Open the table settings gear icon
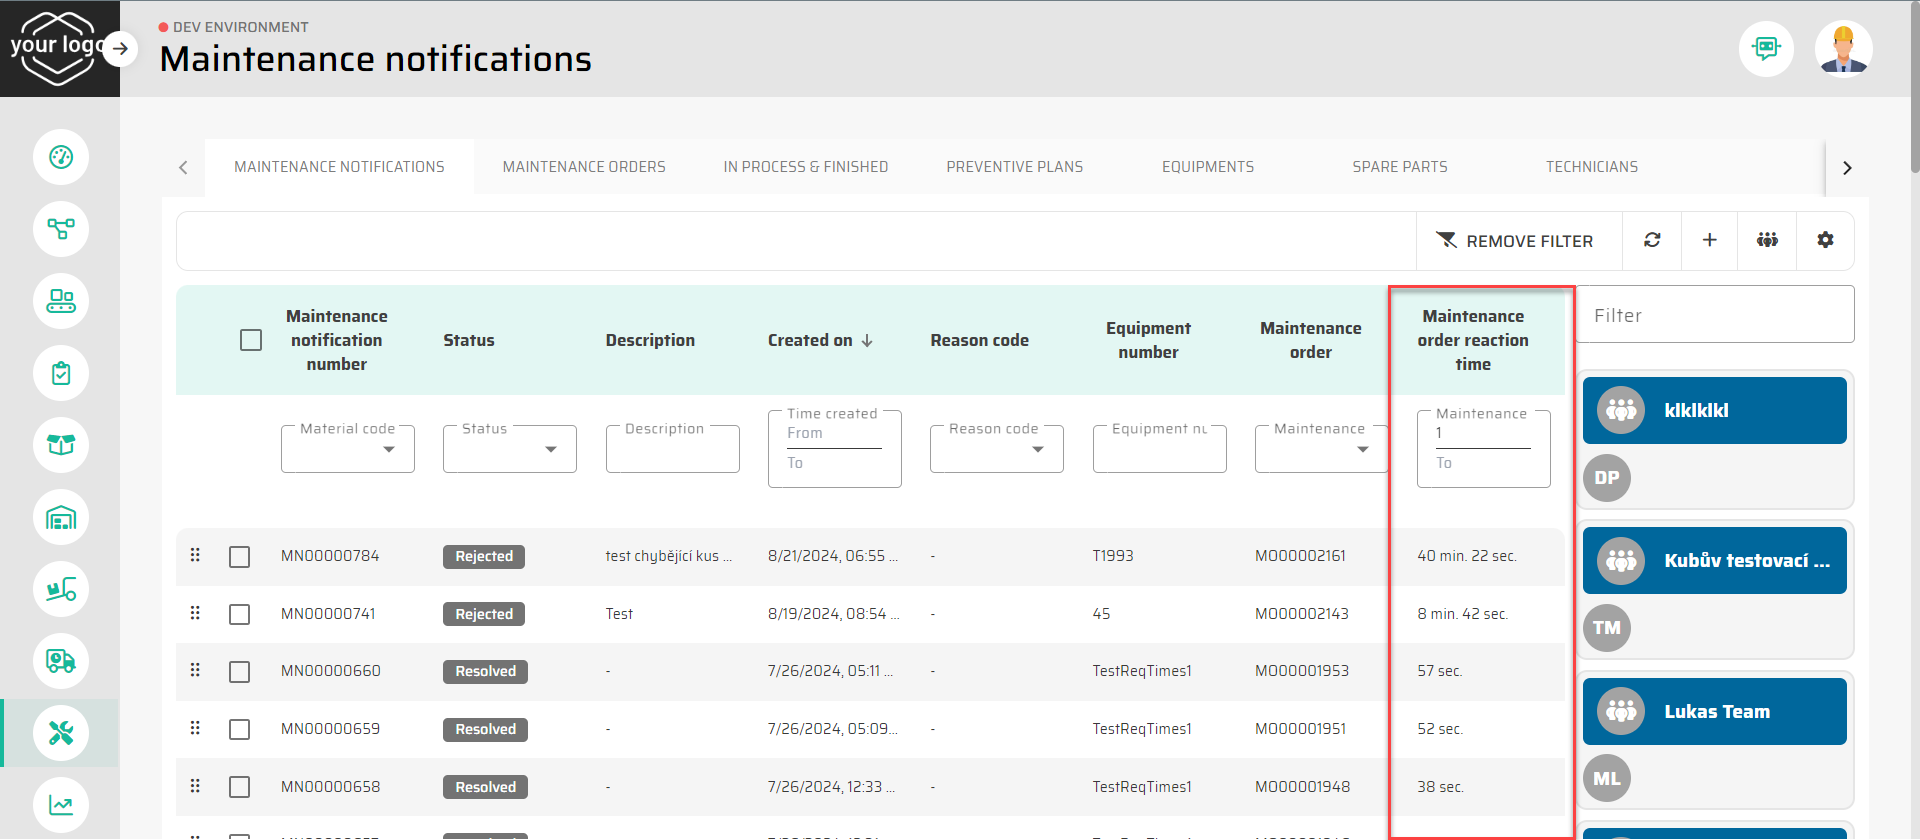The width and height of the screenshot is (1920, 840). pos(1825,240)
